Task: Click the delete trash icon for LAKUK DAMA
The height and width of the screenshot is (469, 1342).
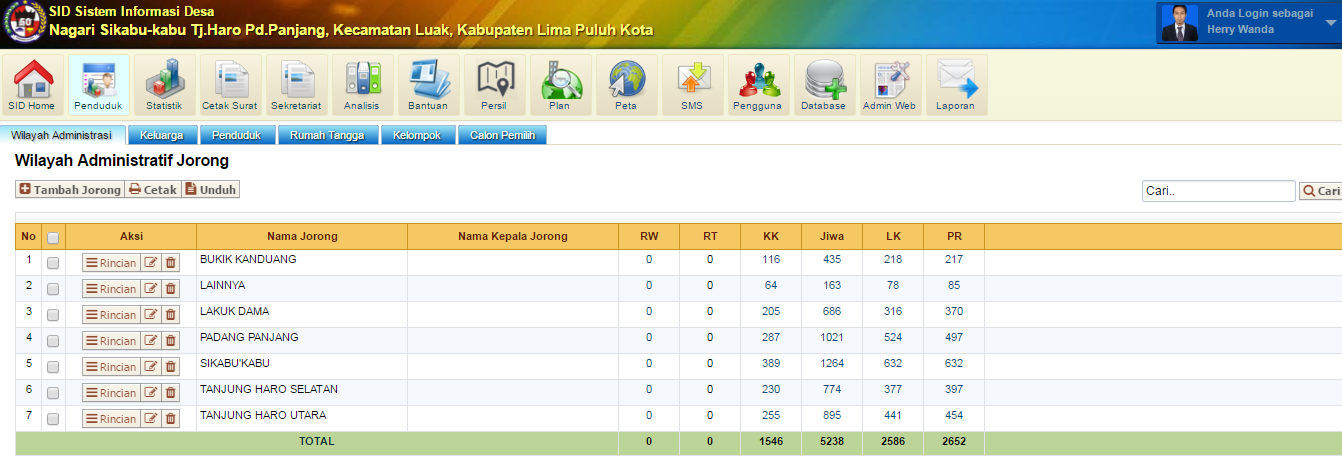Action: tap(170, 315)
